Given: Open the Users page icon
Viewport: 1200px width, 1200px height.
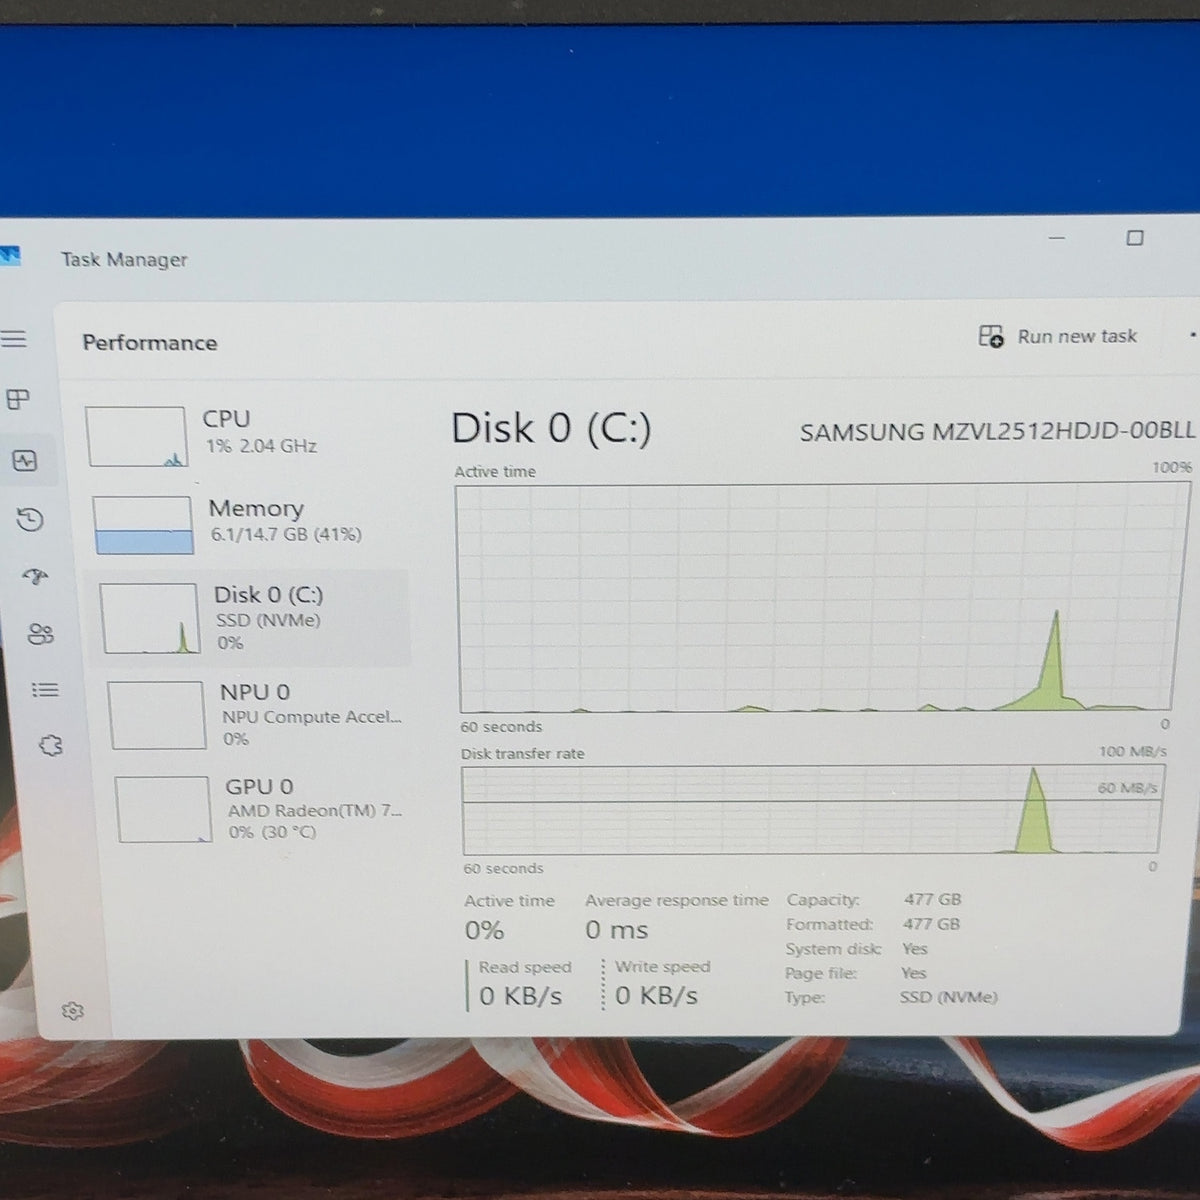Looking at the screenshot, I should (41, 634).
